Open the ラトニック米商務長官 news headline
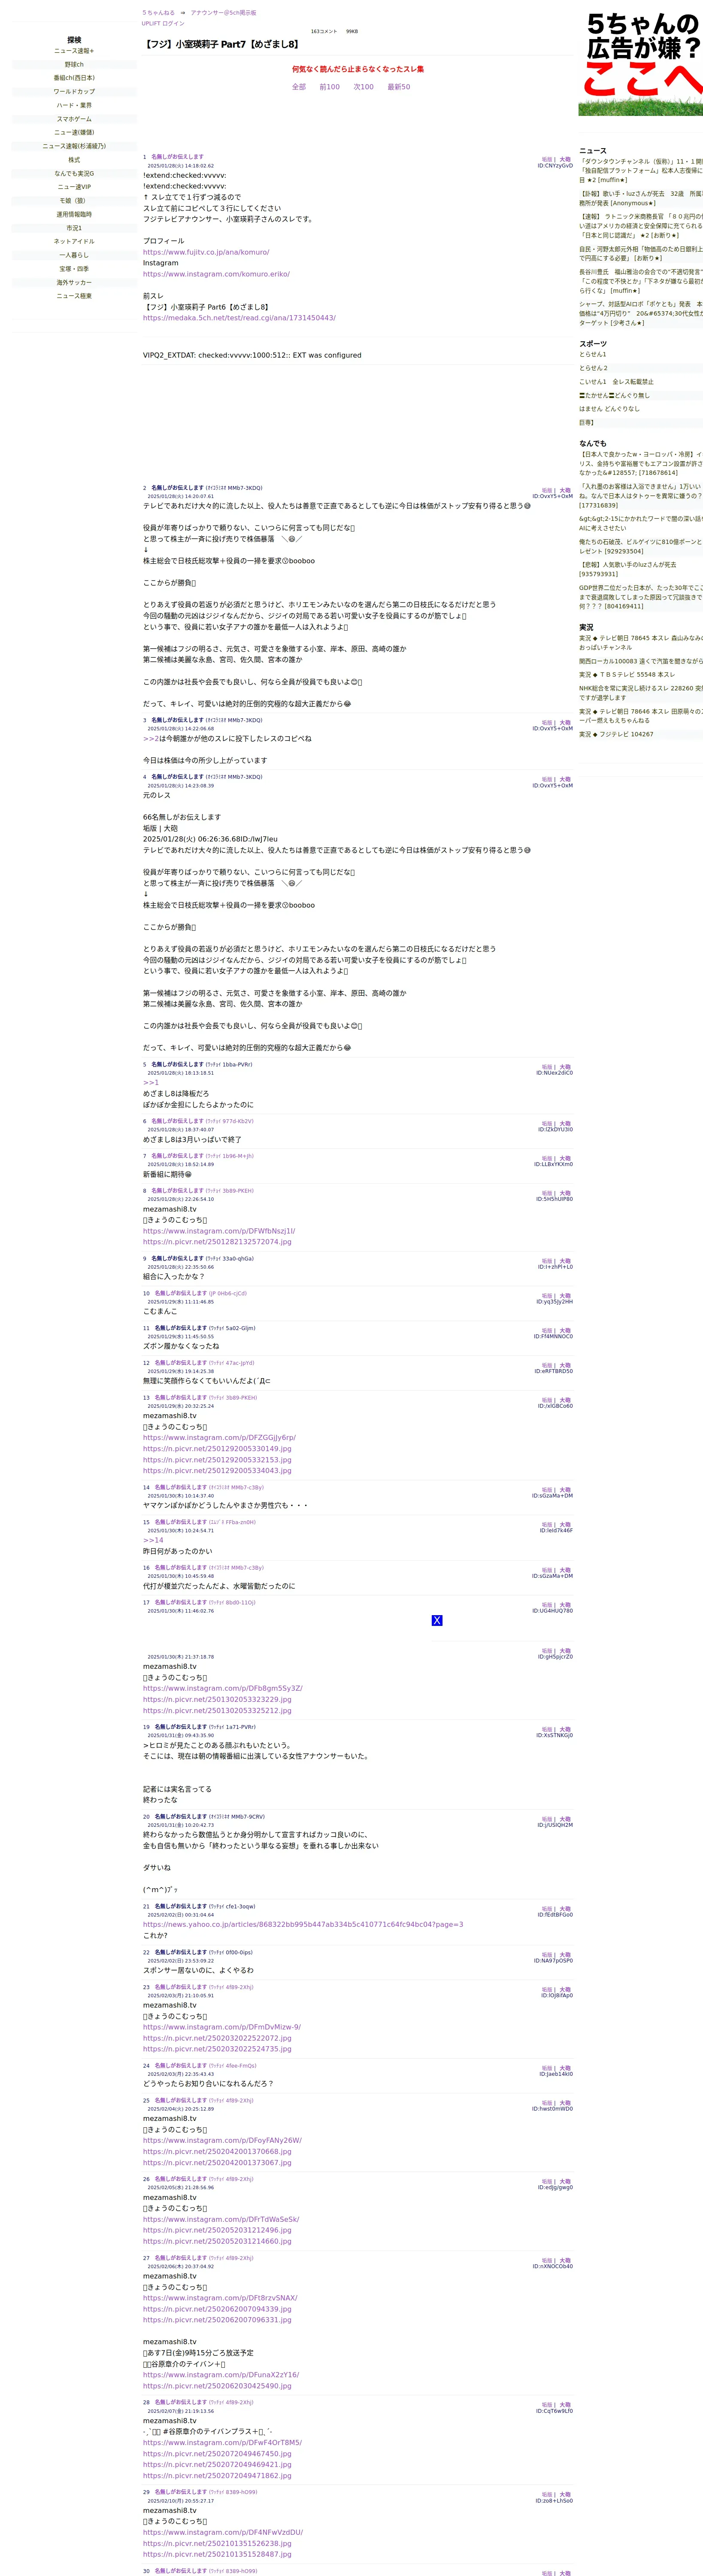Viewport: 703px width, 2576px height. point(641,226)
